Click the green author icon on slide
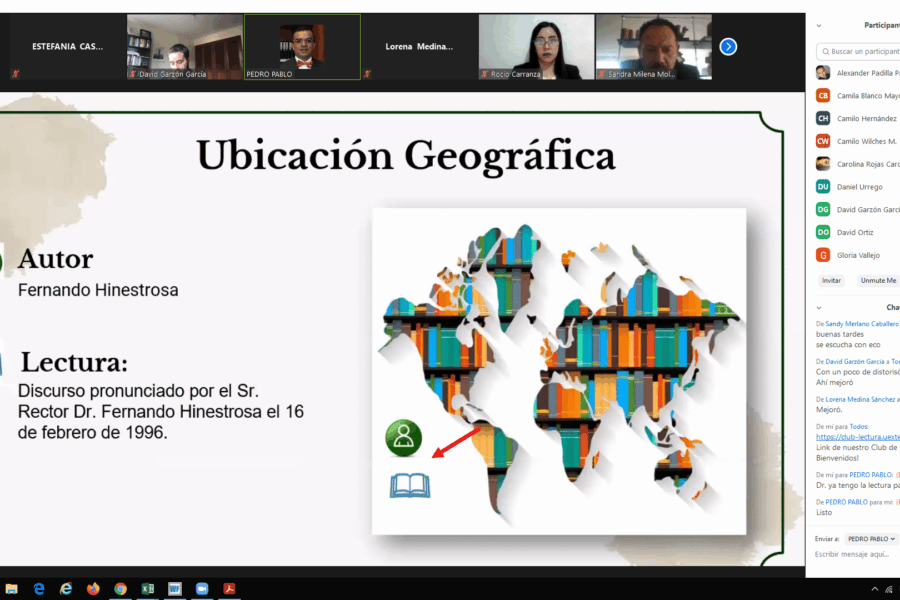The height and width of the screenshot is (600, 900). 404,437
